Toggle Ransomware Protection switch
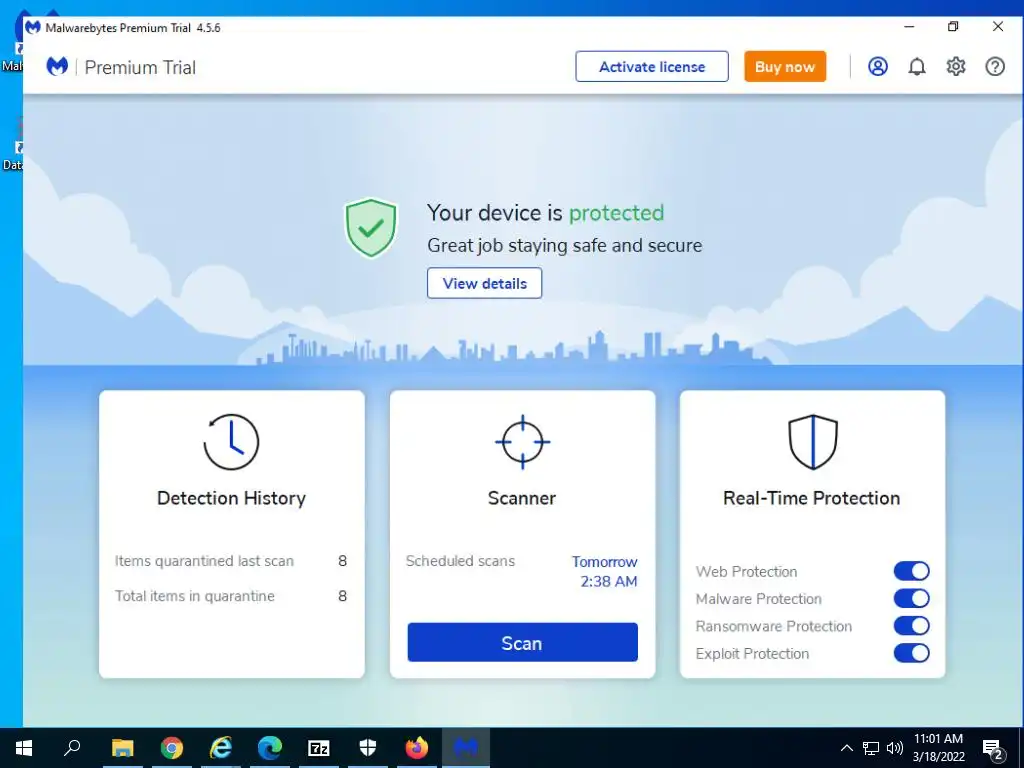The width and height of the screenshot is (1024, 768). [912, 626]
